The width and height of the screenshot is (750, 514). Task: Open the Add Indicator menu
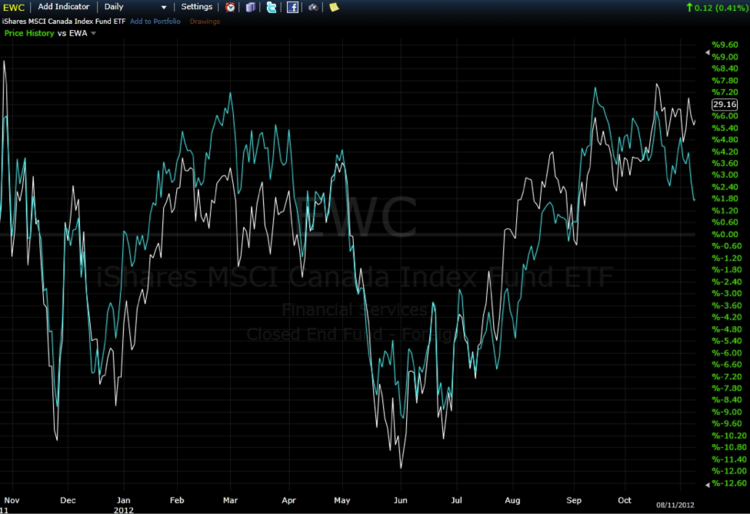point(63,7)
